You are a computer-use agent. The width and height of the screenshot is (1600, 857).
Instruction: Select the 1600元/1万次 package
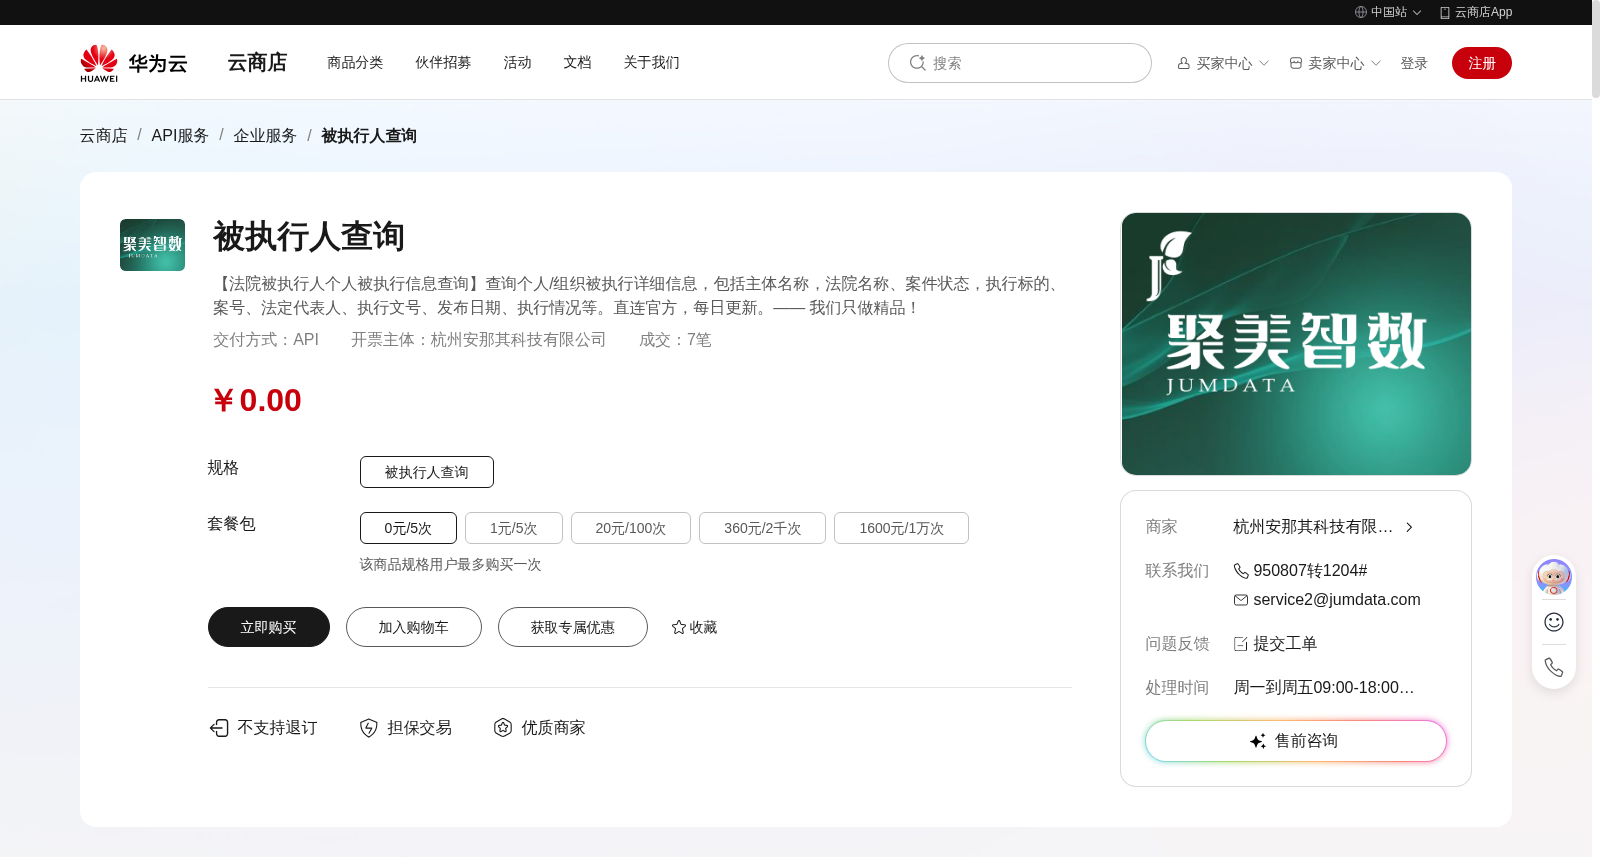[901, 528]
